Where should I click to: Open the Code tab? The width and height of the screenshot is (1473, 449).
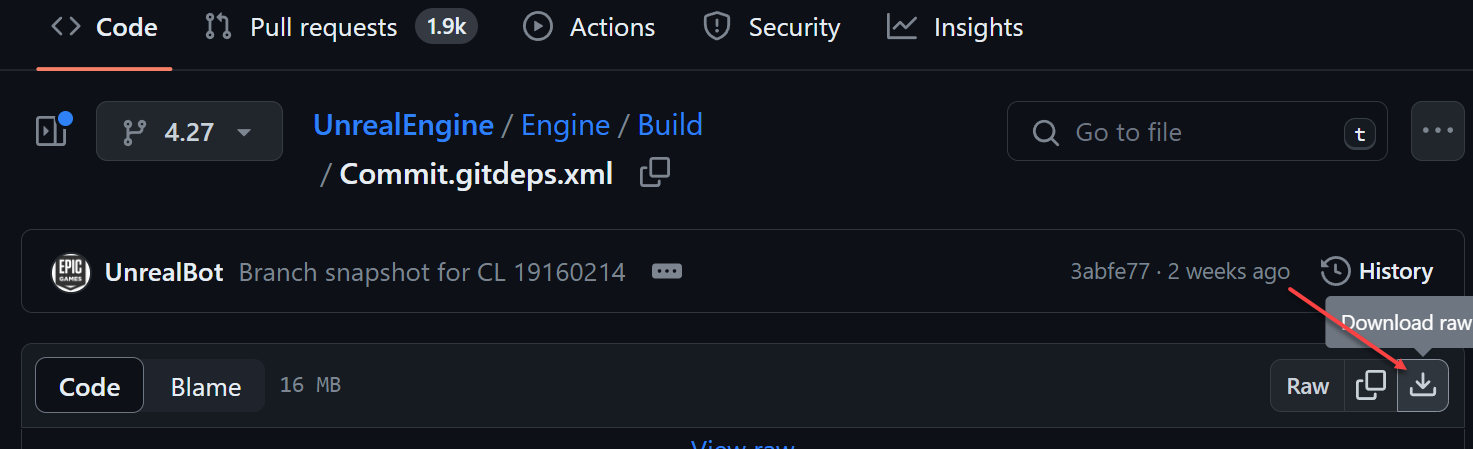[x=104, y=27]
